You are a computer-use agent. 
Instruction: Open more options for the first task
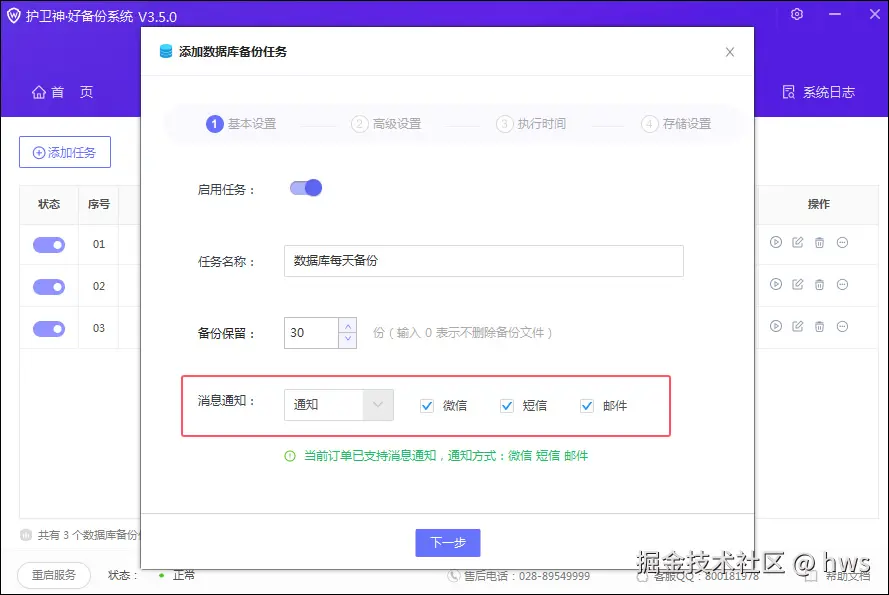tap(843, 242)
